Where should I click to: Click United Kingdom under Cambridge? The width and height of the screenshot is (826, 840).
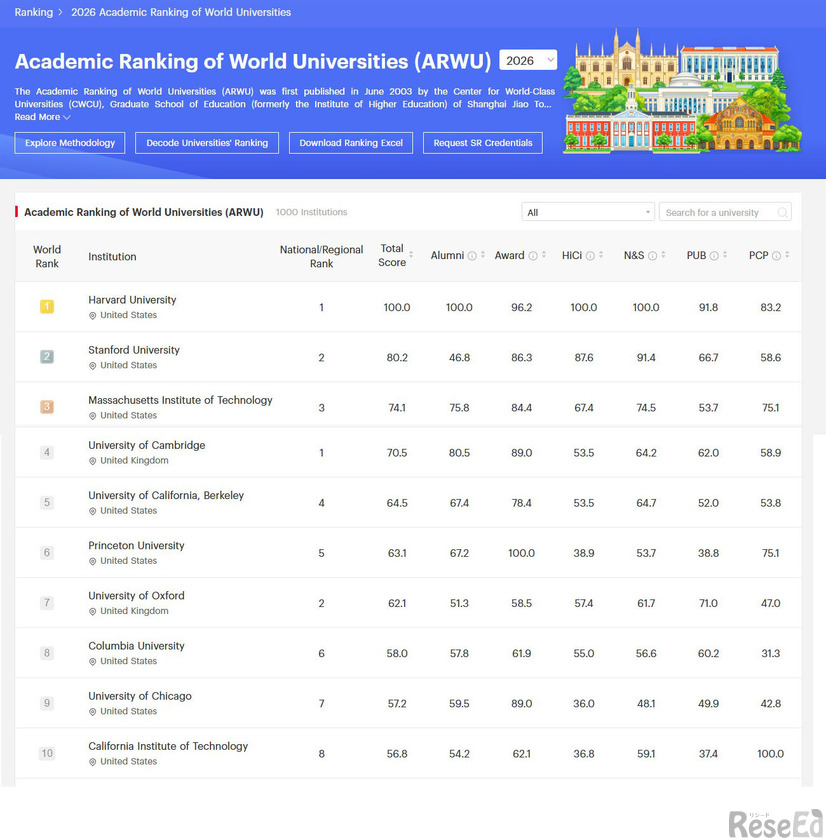(x=134, y=461)
